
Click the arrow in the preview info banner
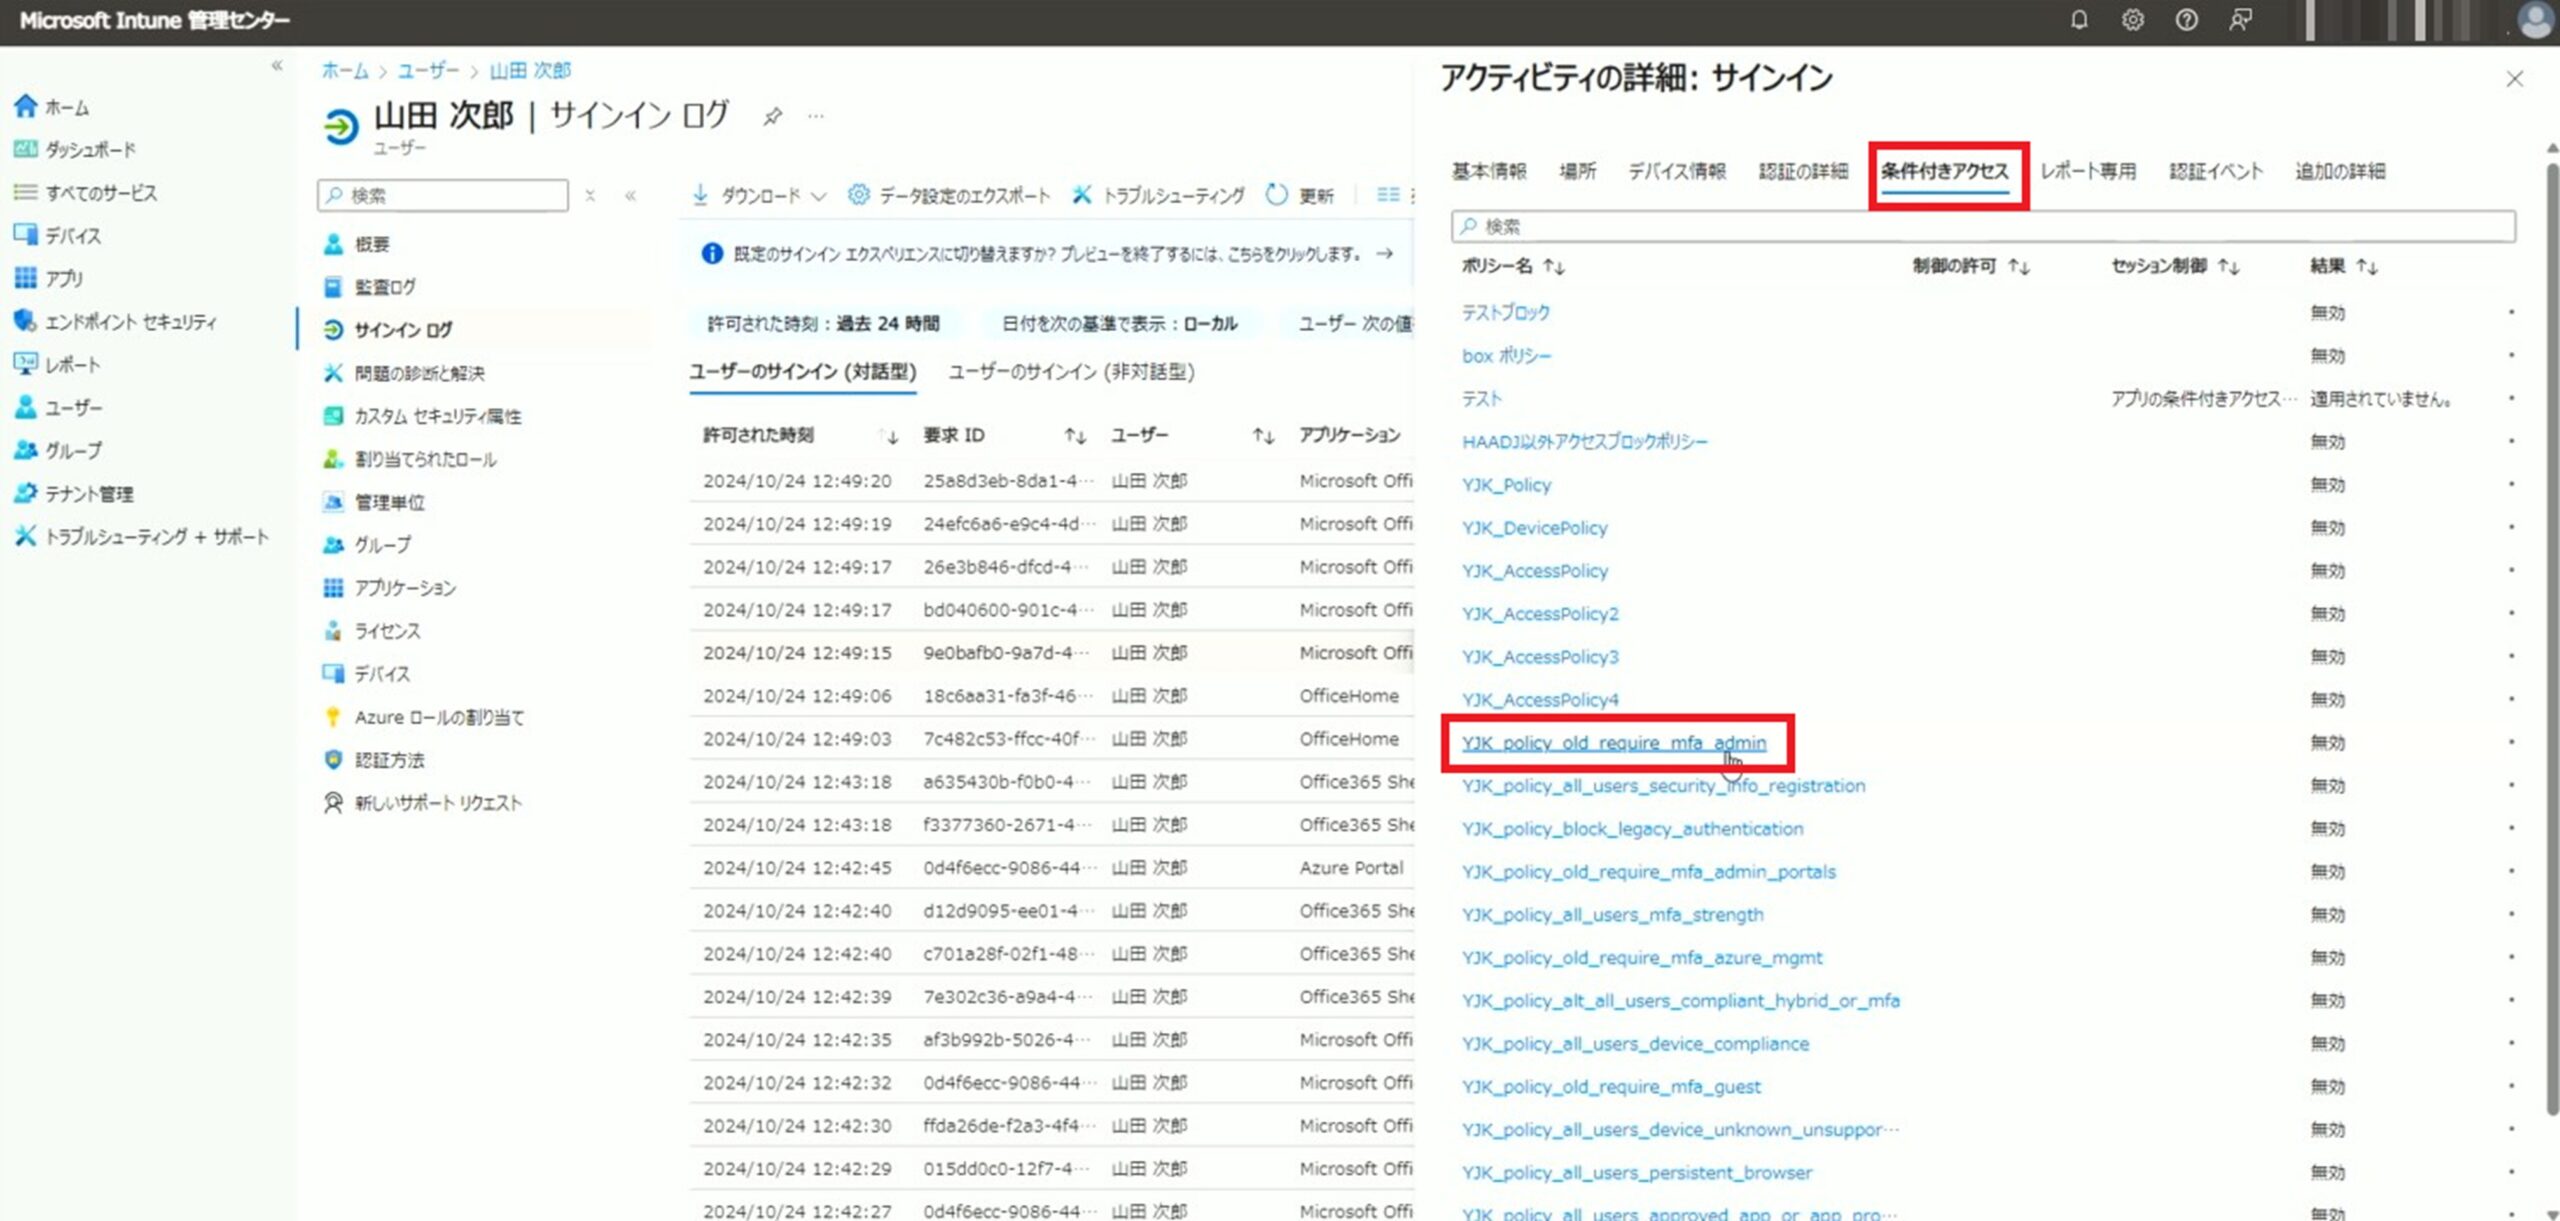click(x=1385, y=254)
